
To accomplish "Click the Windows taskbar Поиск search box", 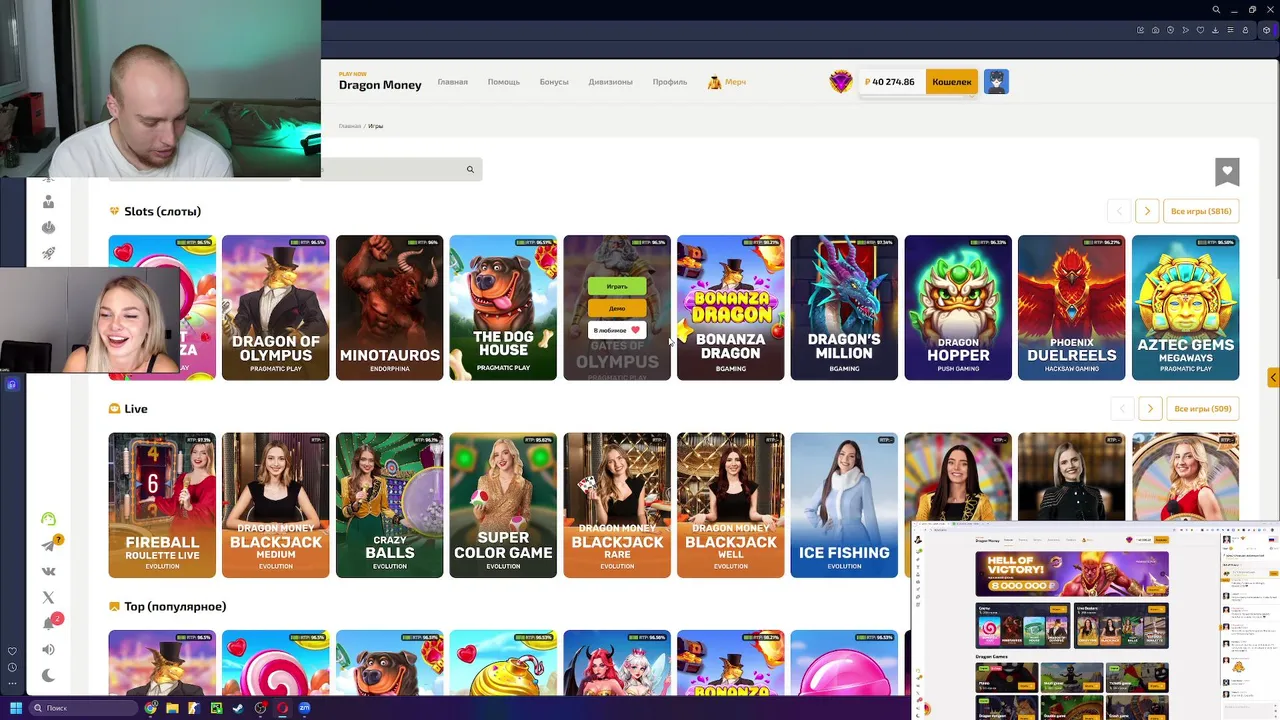I will (82, 708).
